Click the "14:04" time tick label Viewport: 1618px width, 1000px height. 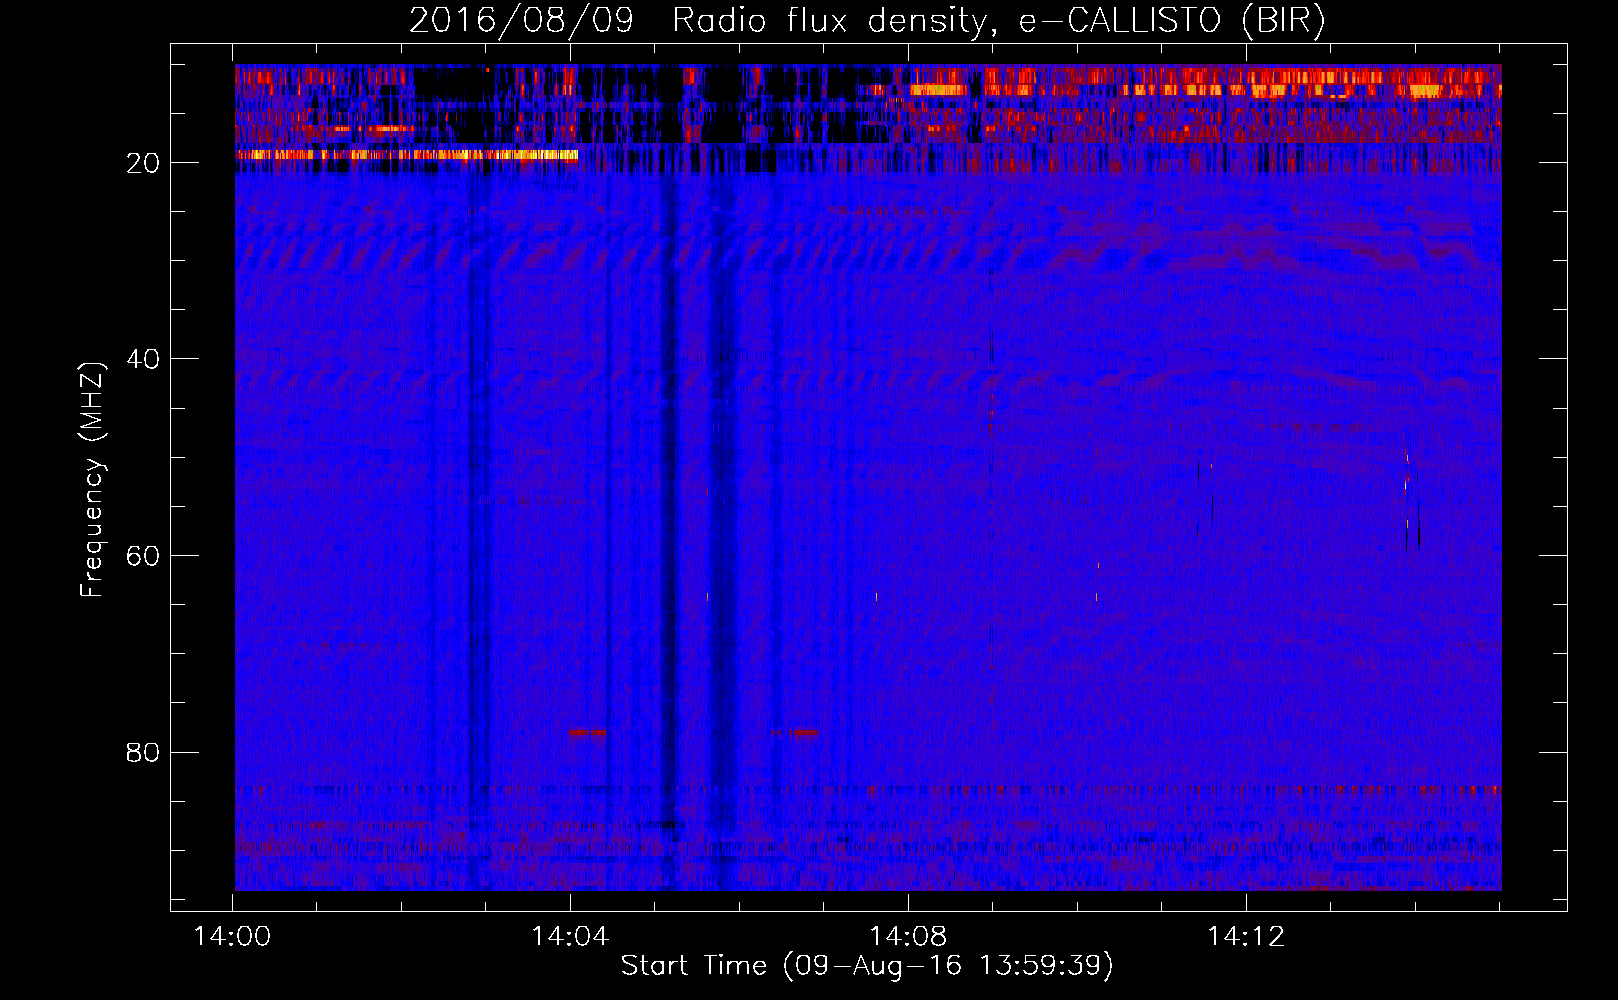click(x=570, y=937)
